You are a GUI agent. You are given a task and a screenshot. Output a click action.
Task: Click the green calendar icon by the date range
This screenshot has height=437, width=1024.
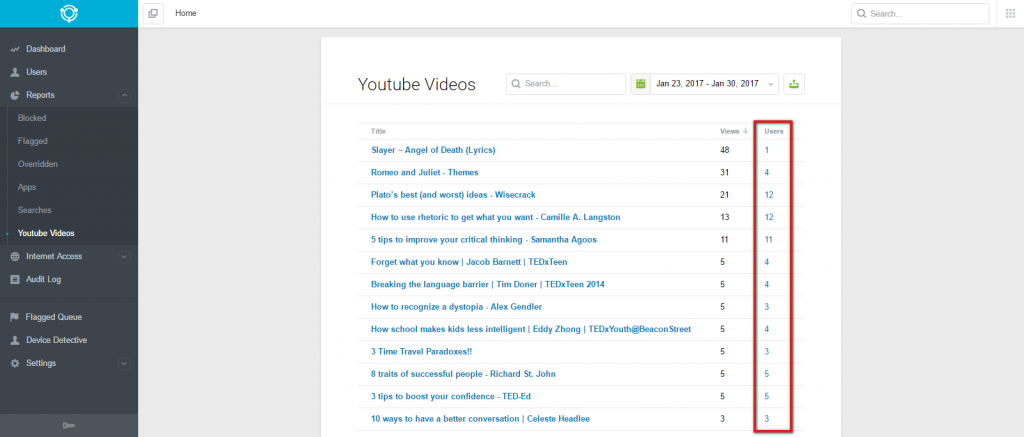coord(641,84)
